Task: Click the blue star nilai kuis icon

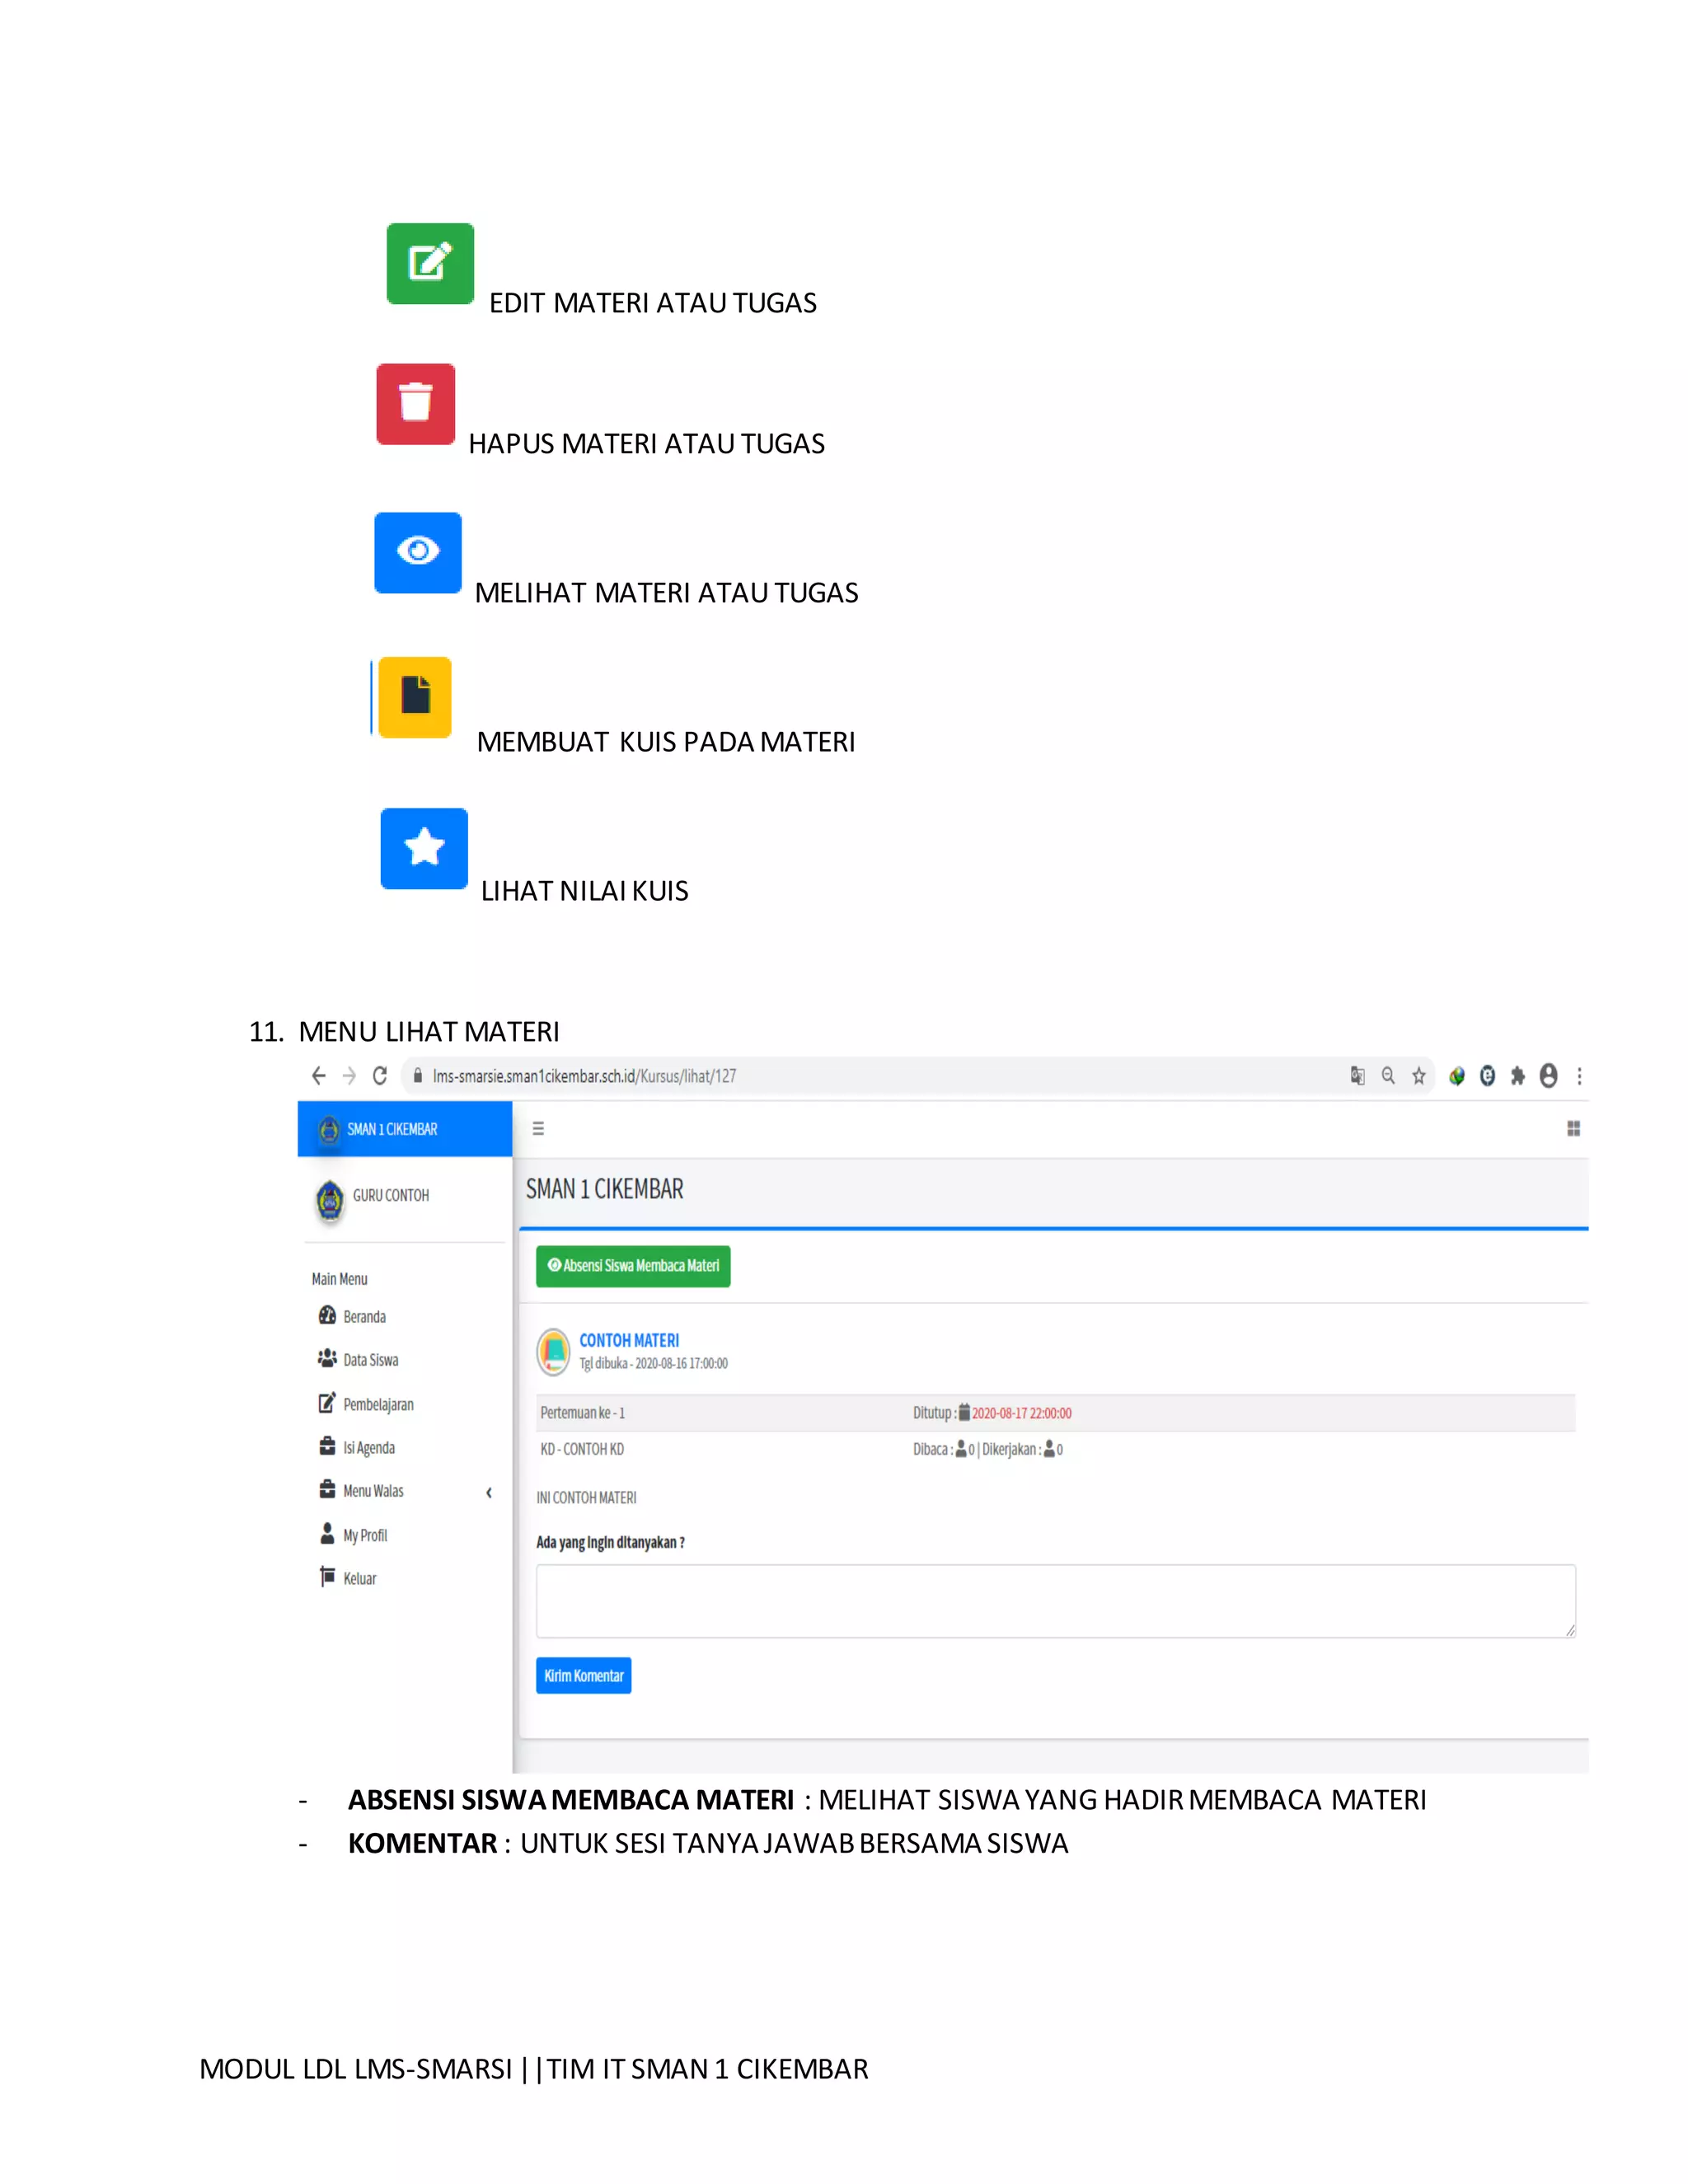Action: (x=424, y=848)
